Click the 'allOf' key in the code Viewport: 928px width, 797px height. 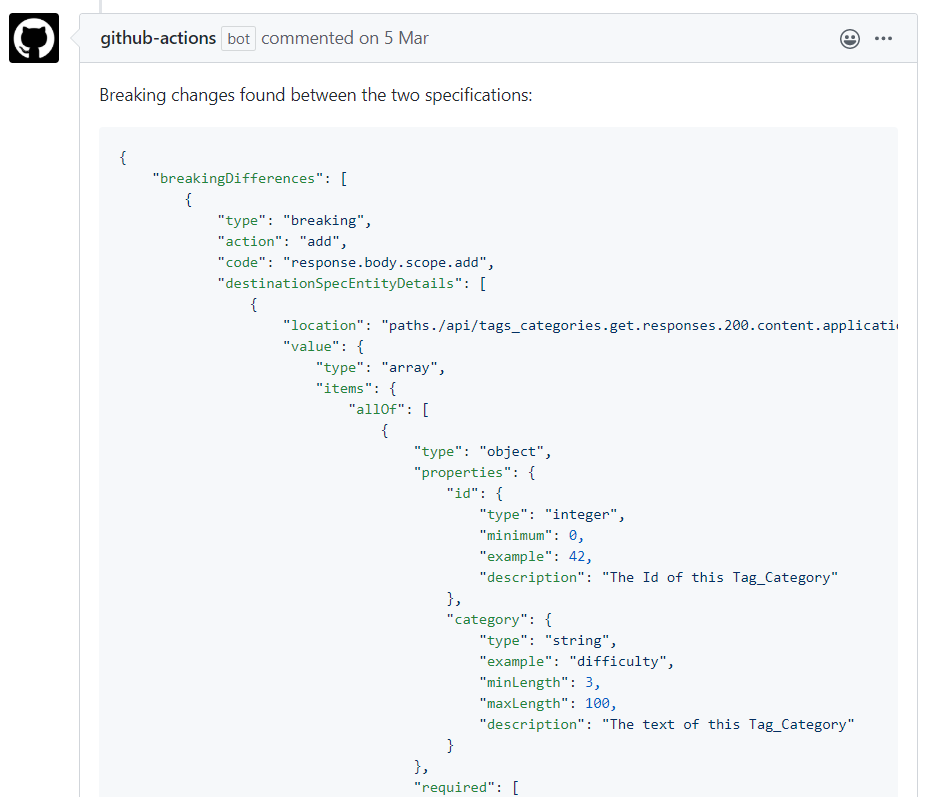pyautogui.click(x=377, y=409)
